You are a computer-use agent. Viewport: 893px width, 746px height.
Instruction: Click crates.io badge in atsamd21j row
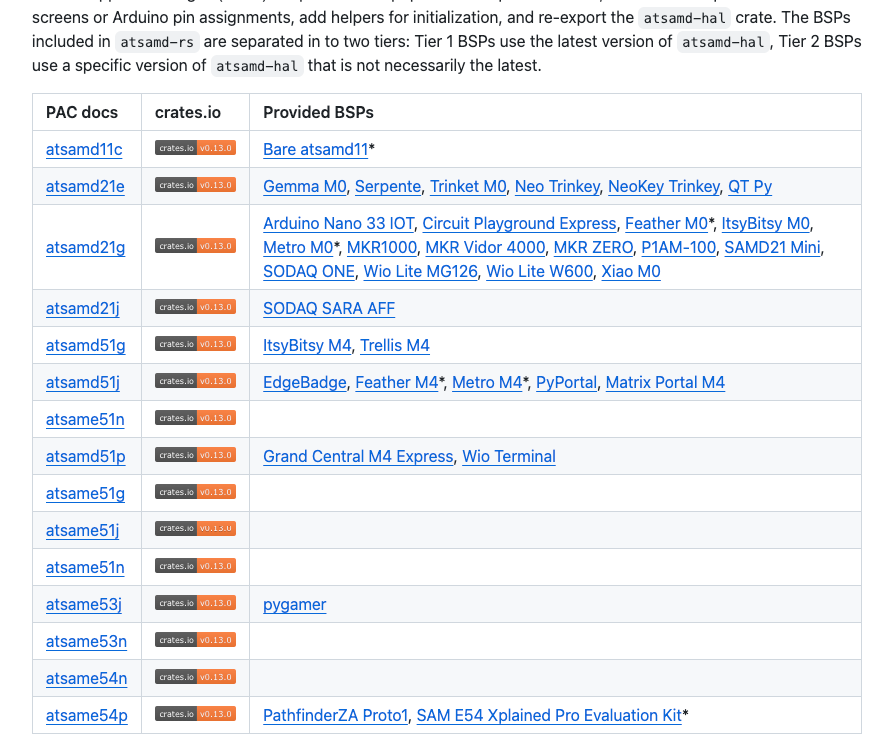[195, 307]
